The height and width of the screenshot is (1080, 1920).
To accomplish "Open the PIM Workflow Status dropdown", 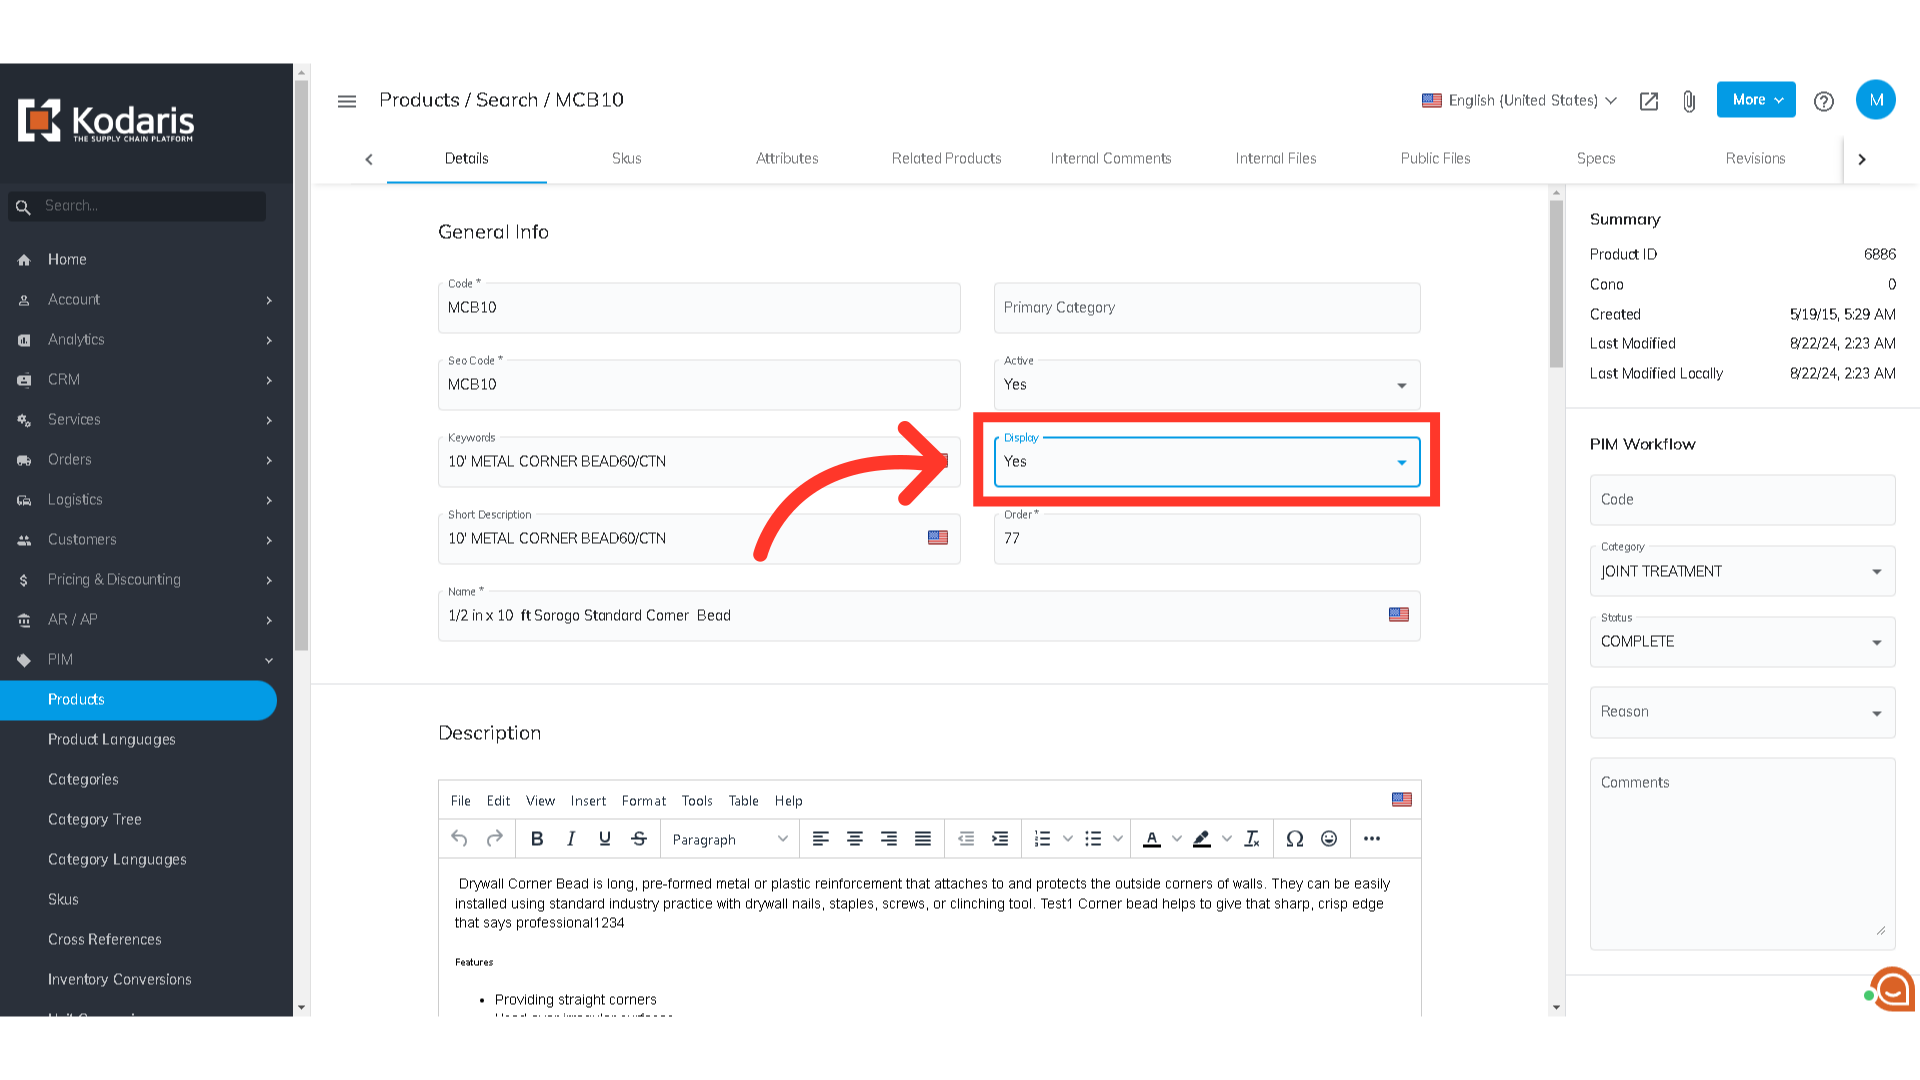I will pyautogui.click(x=1741, y=642).
